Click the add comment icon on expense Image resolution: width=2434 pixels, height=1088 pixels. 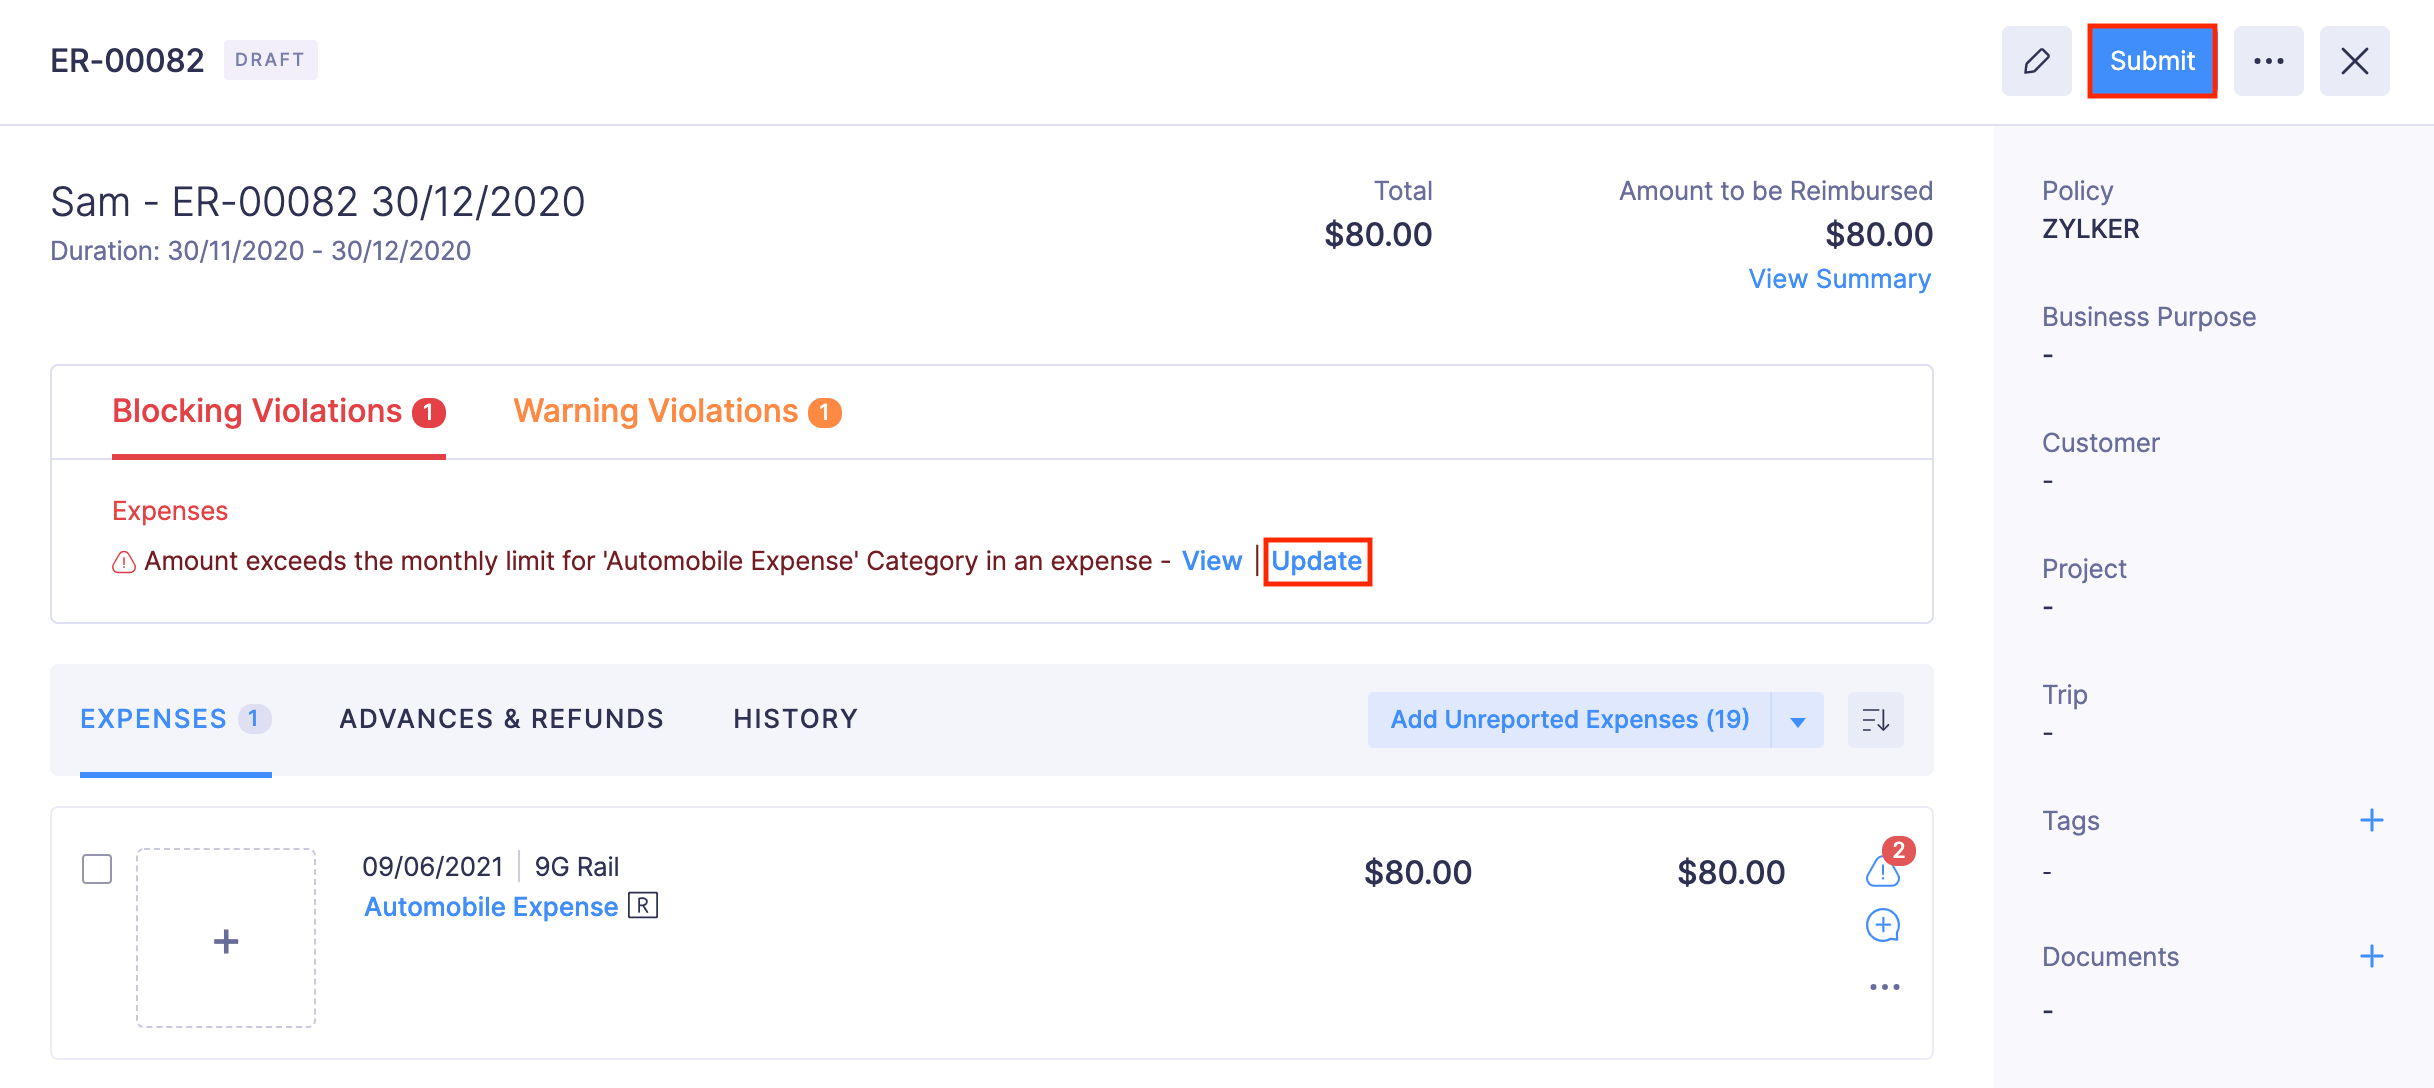(1883, 925)
